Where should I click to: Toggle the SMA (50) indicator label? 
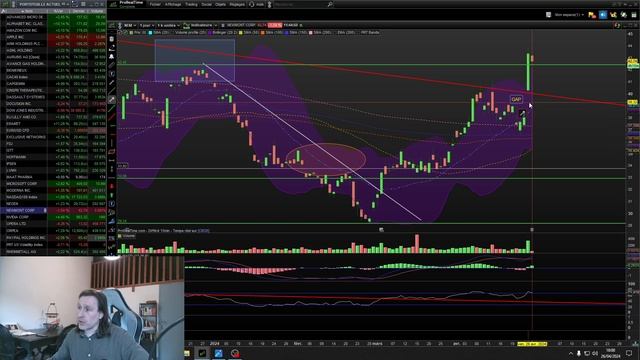[x=251, y=32]
